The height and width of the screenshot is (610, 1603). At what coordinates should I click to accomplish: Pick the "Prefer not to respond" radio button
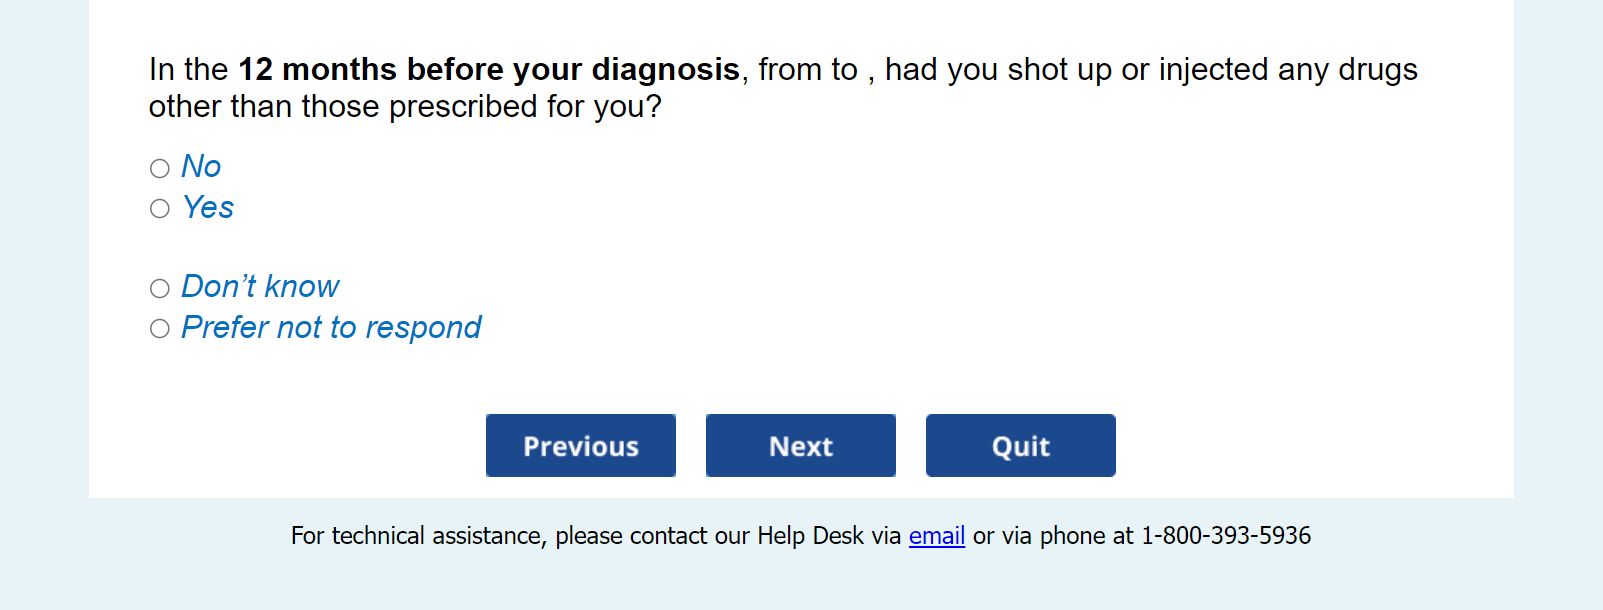pos(160,329)
